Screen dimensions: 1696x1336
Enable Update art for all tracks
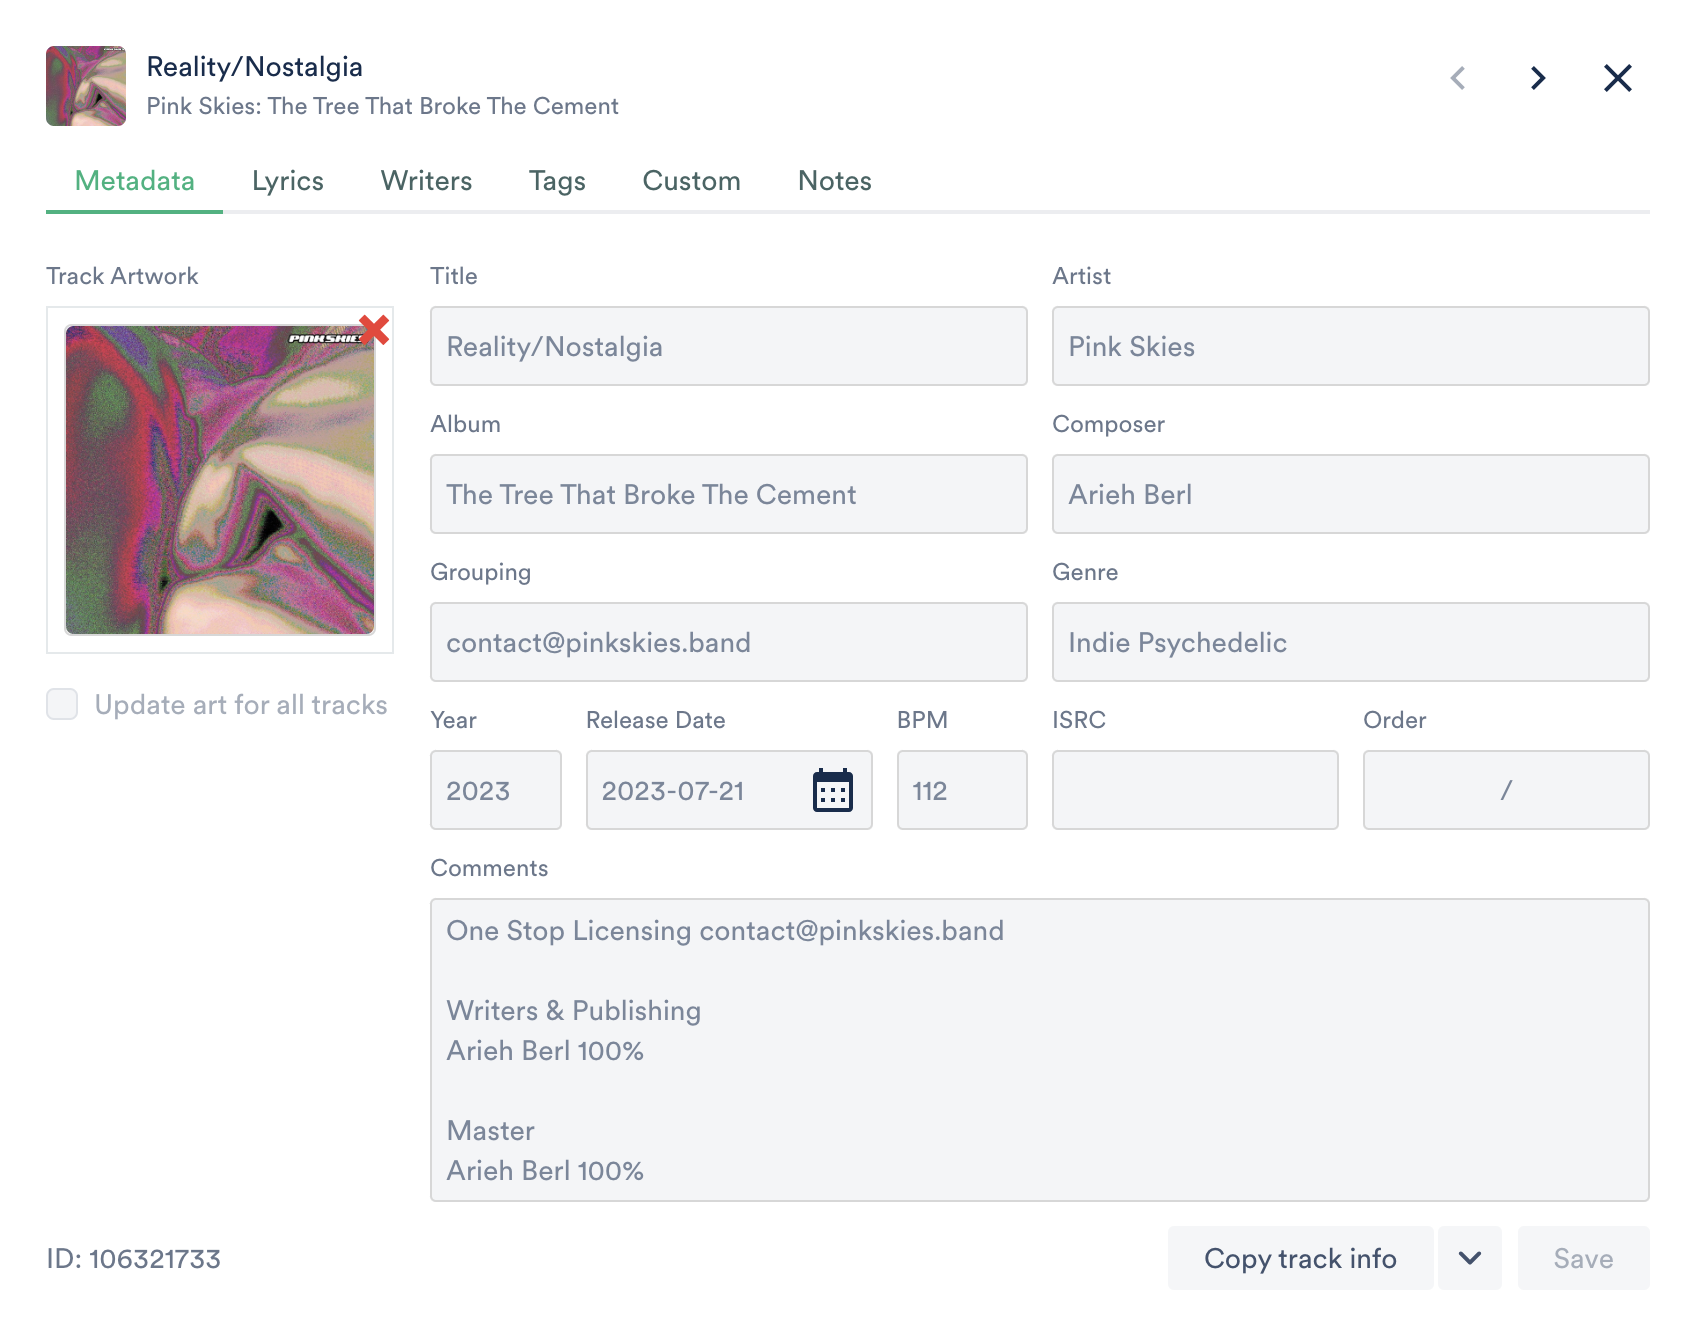click(x=62, y=704)
